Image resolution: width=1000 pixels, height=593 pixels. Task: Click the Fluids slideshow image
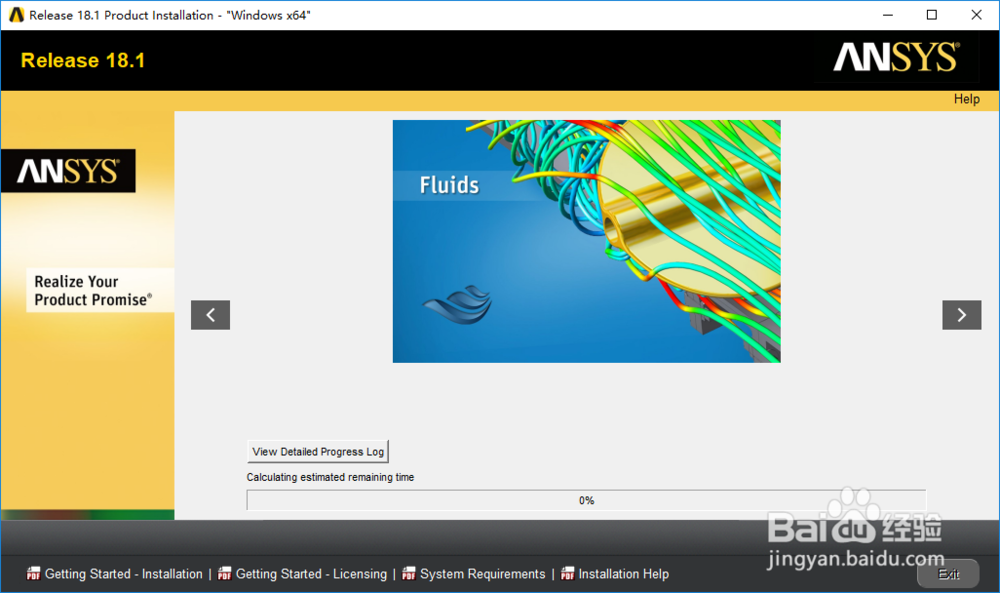[587, 242]
